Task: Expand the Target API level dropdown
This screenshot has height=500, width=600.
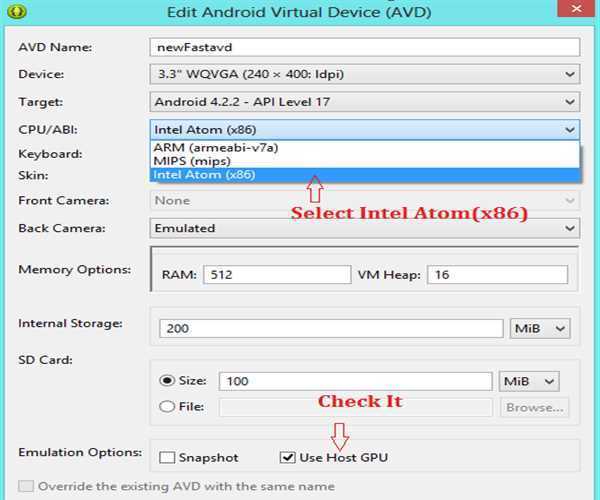Action: pos(364,101)
